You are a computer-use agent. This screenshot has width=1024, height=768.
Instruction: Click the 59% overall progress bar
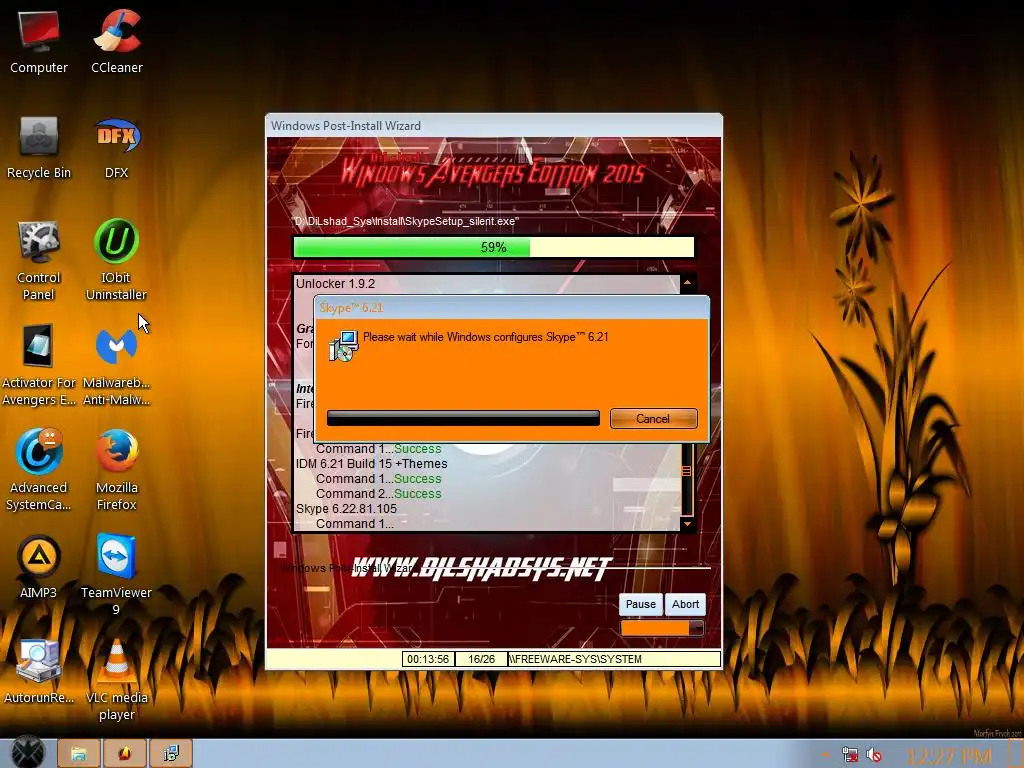tap(494, 248)
